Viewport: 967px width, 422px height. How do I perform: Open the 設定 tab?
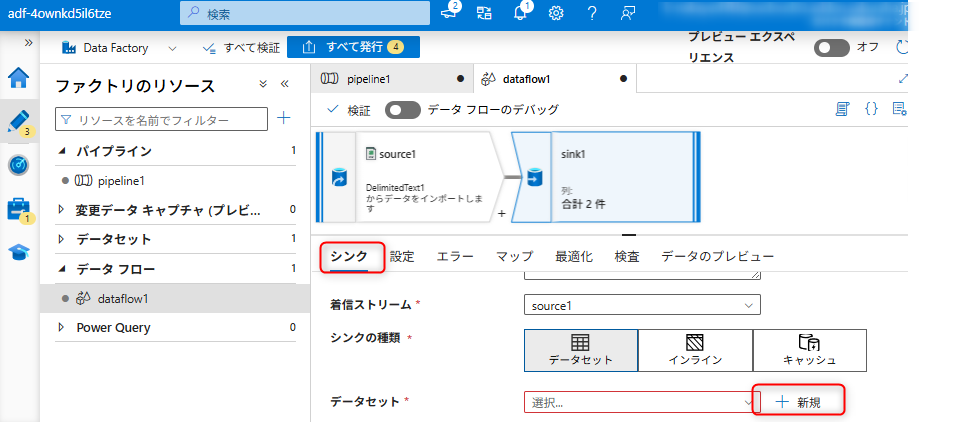[402, 257]
